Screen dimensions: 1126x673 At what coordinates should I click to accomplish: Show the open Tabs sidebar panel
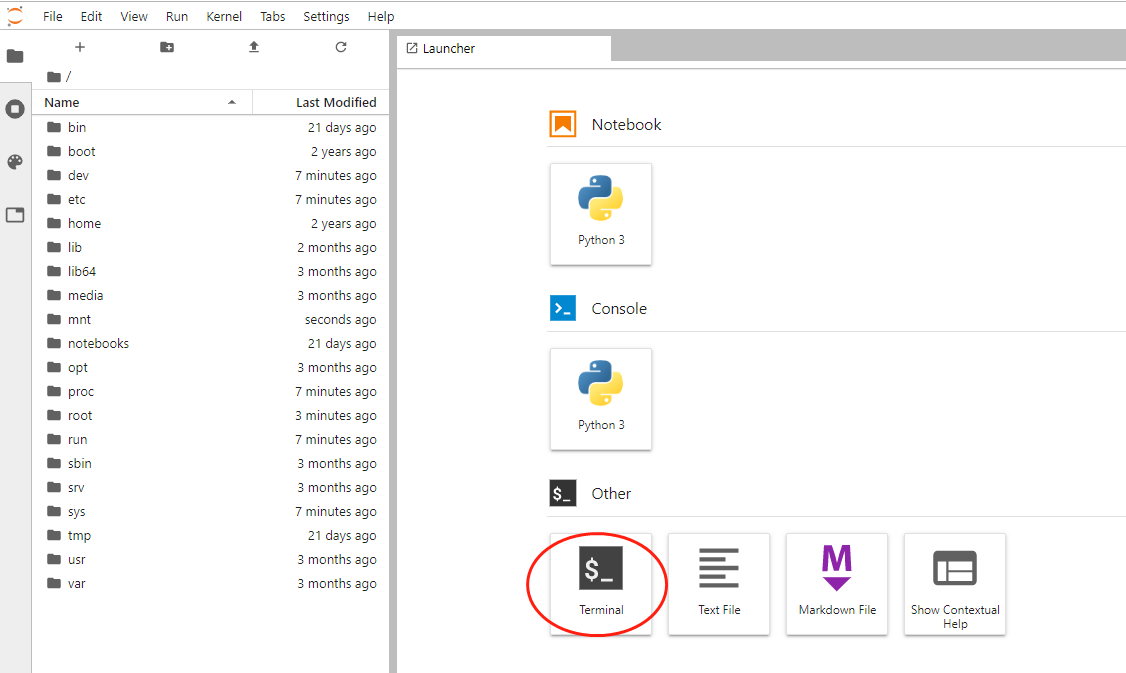click(x=15, y=215)
